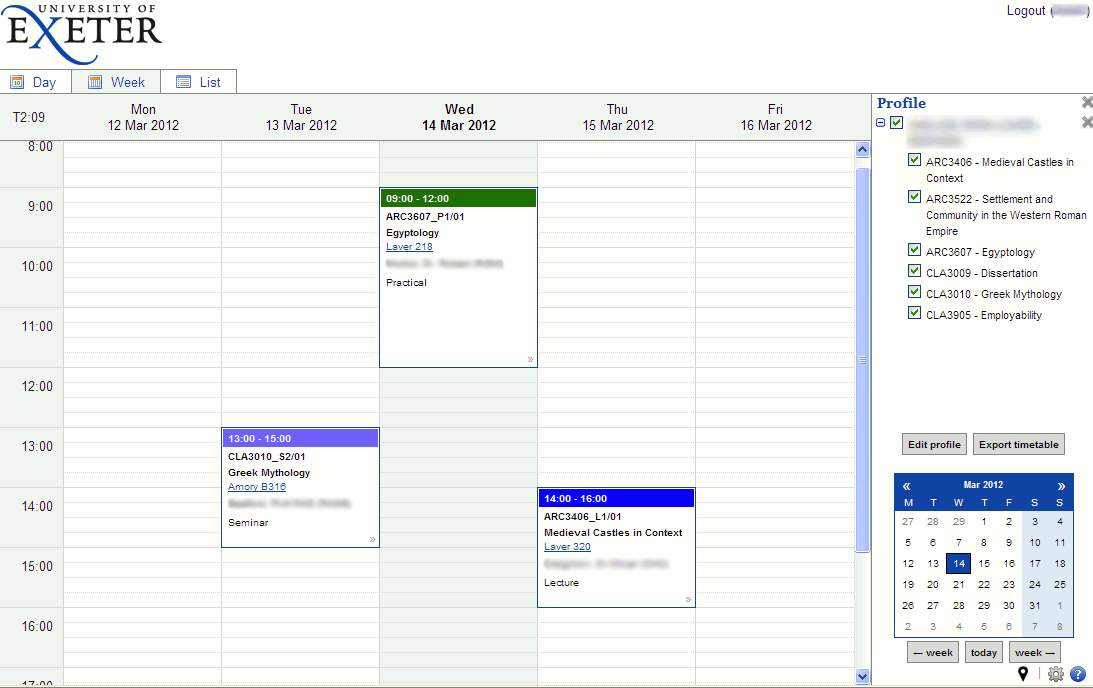The width and height of the screenshot is (1093, 688).
Task: Open help with the blue question mark icon
Action: 1080,674
